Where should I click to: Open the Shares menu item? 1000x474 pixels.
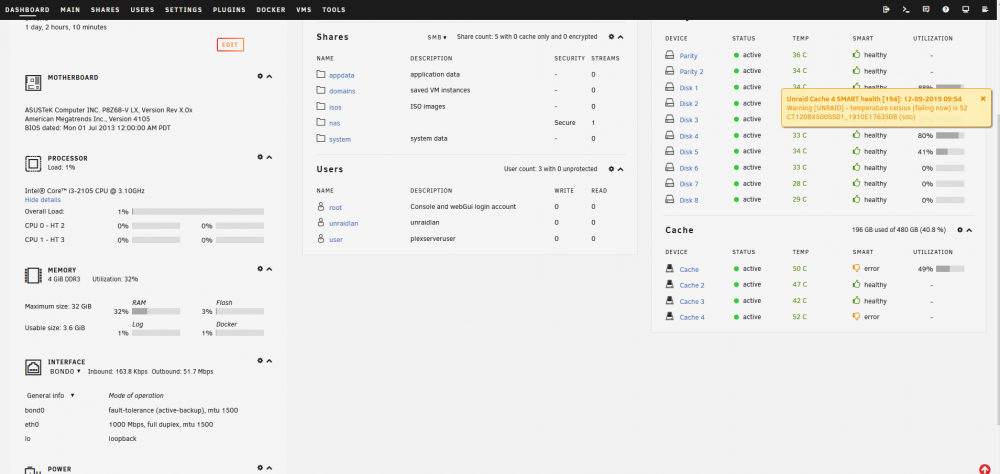click(105, 10)
